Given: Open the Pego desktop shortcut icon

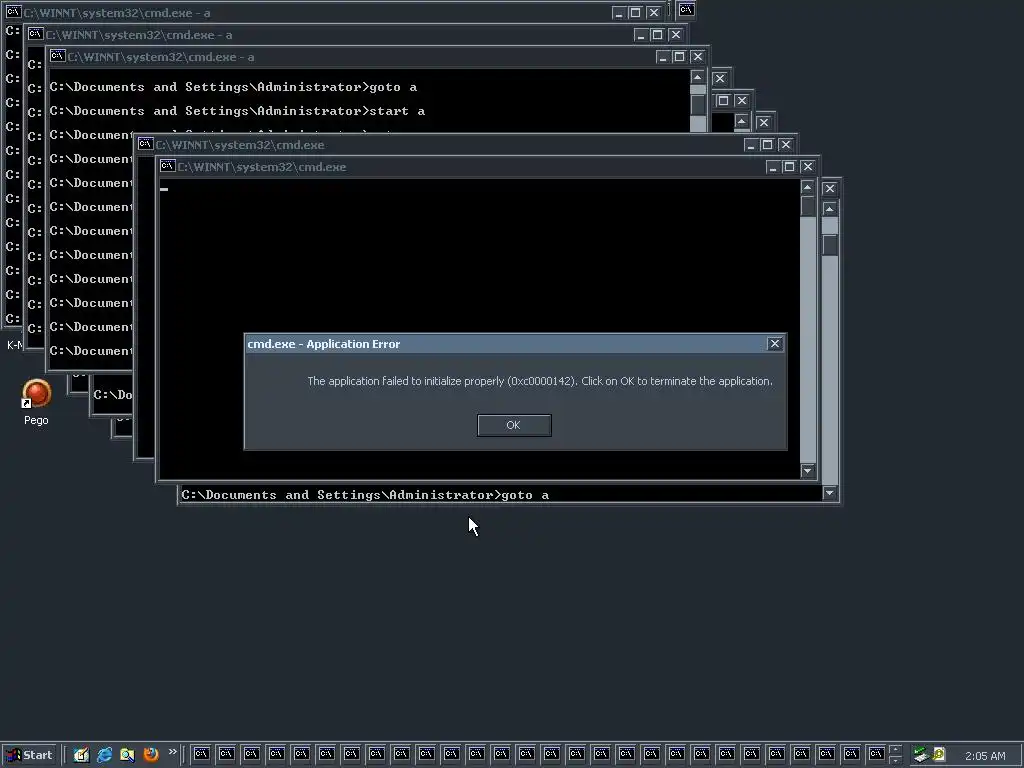Looking at the screenshot, I should coord(37,394).
